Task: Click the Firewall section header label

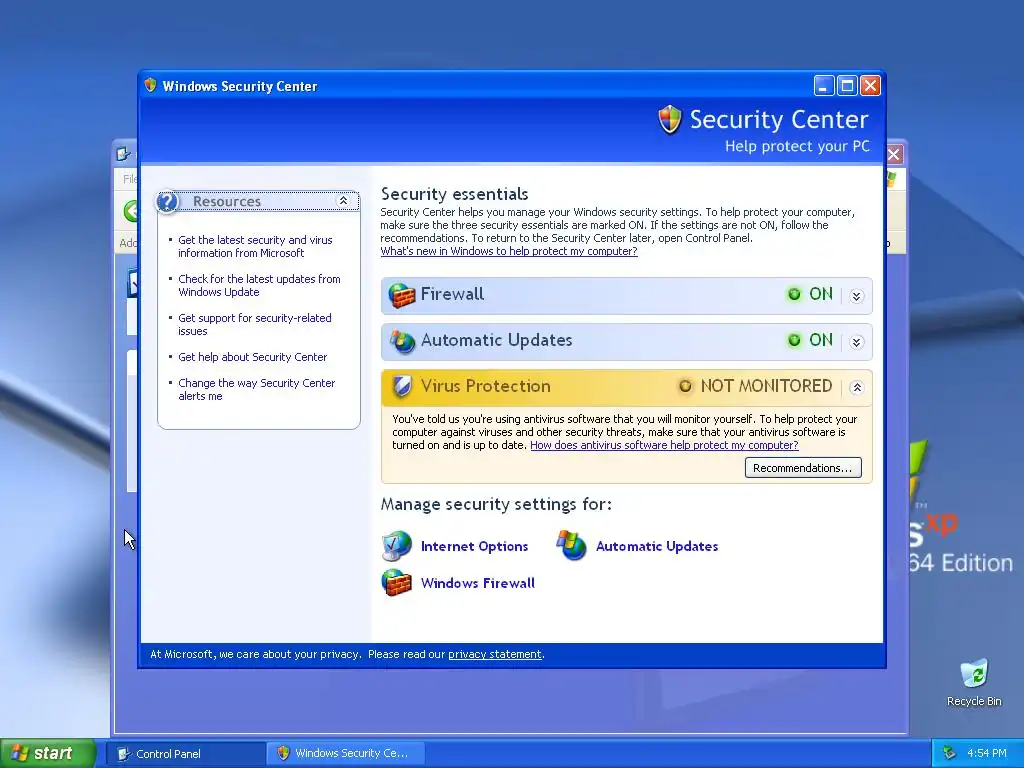Action: coord(453,294)
